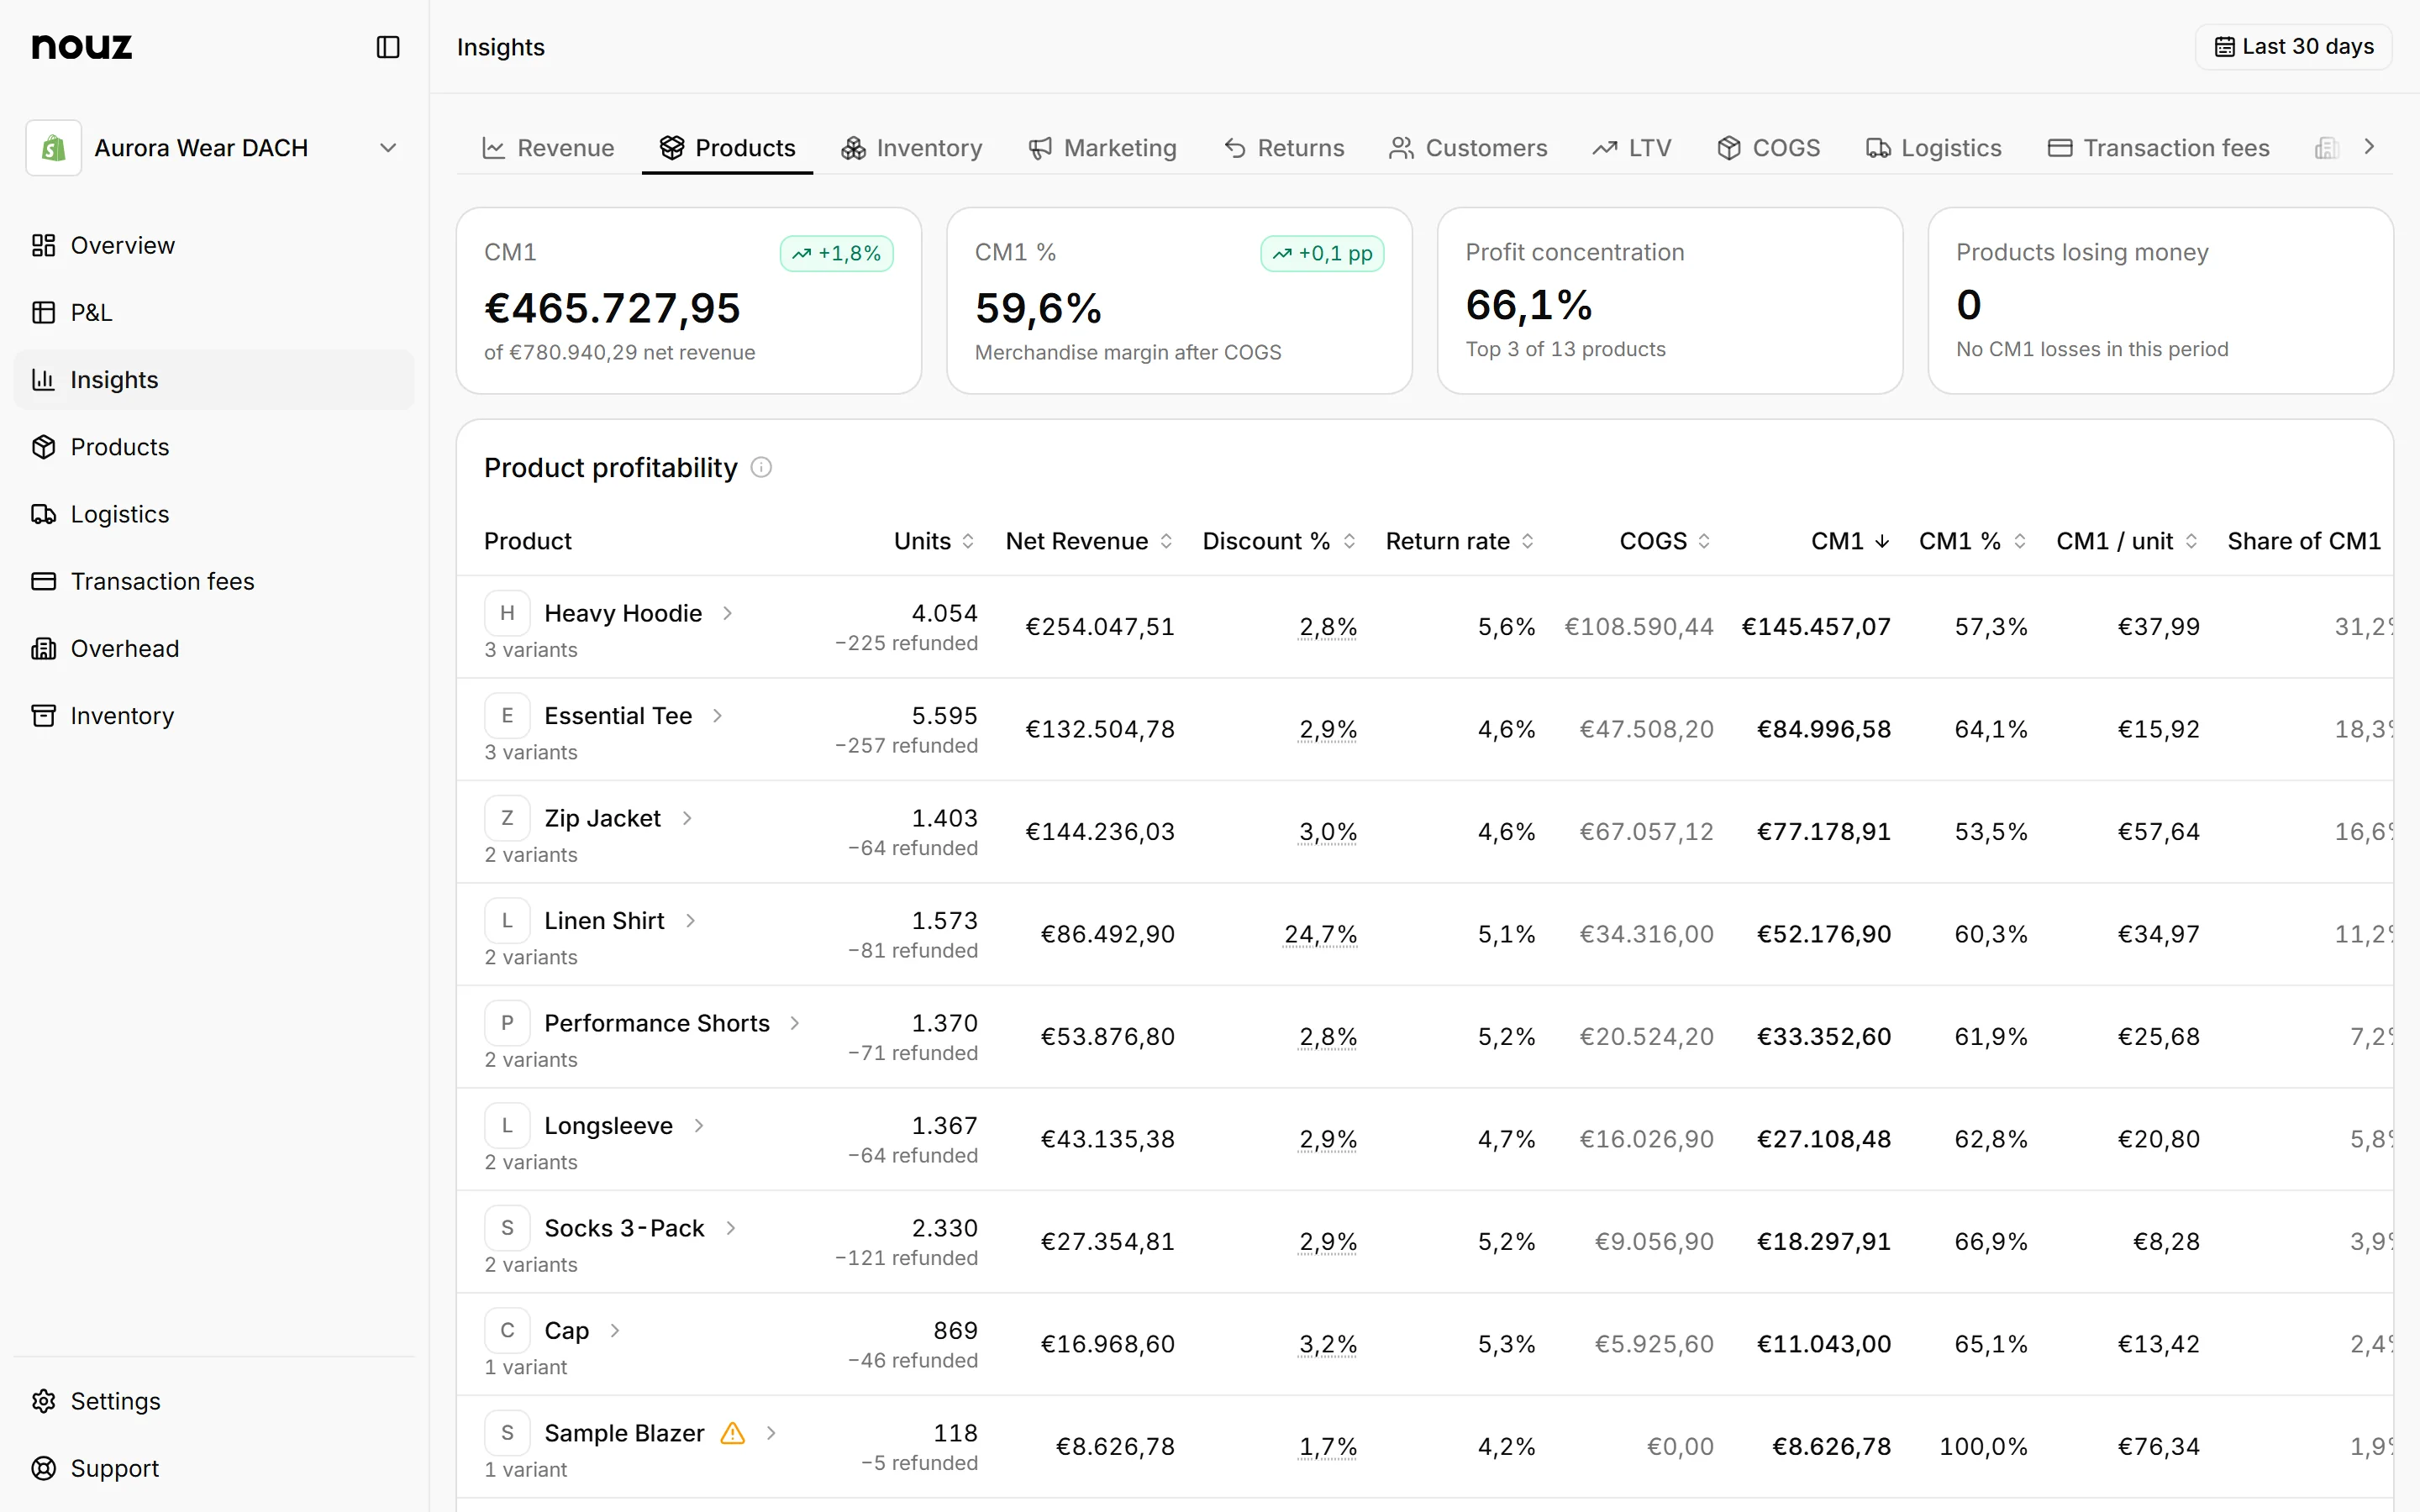Switch to the Marketing tab
2420x1512 pixels.
(1103, 148)
